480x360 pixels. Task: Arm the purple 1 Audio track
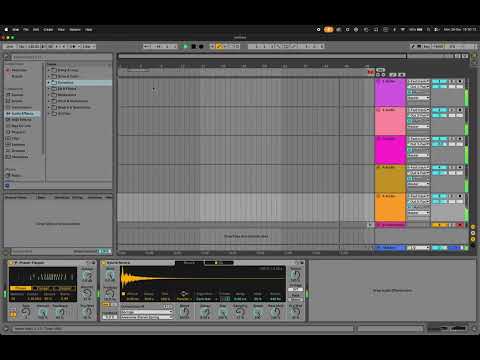460,81
